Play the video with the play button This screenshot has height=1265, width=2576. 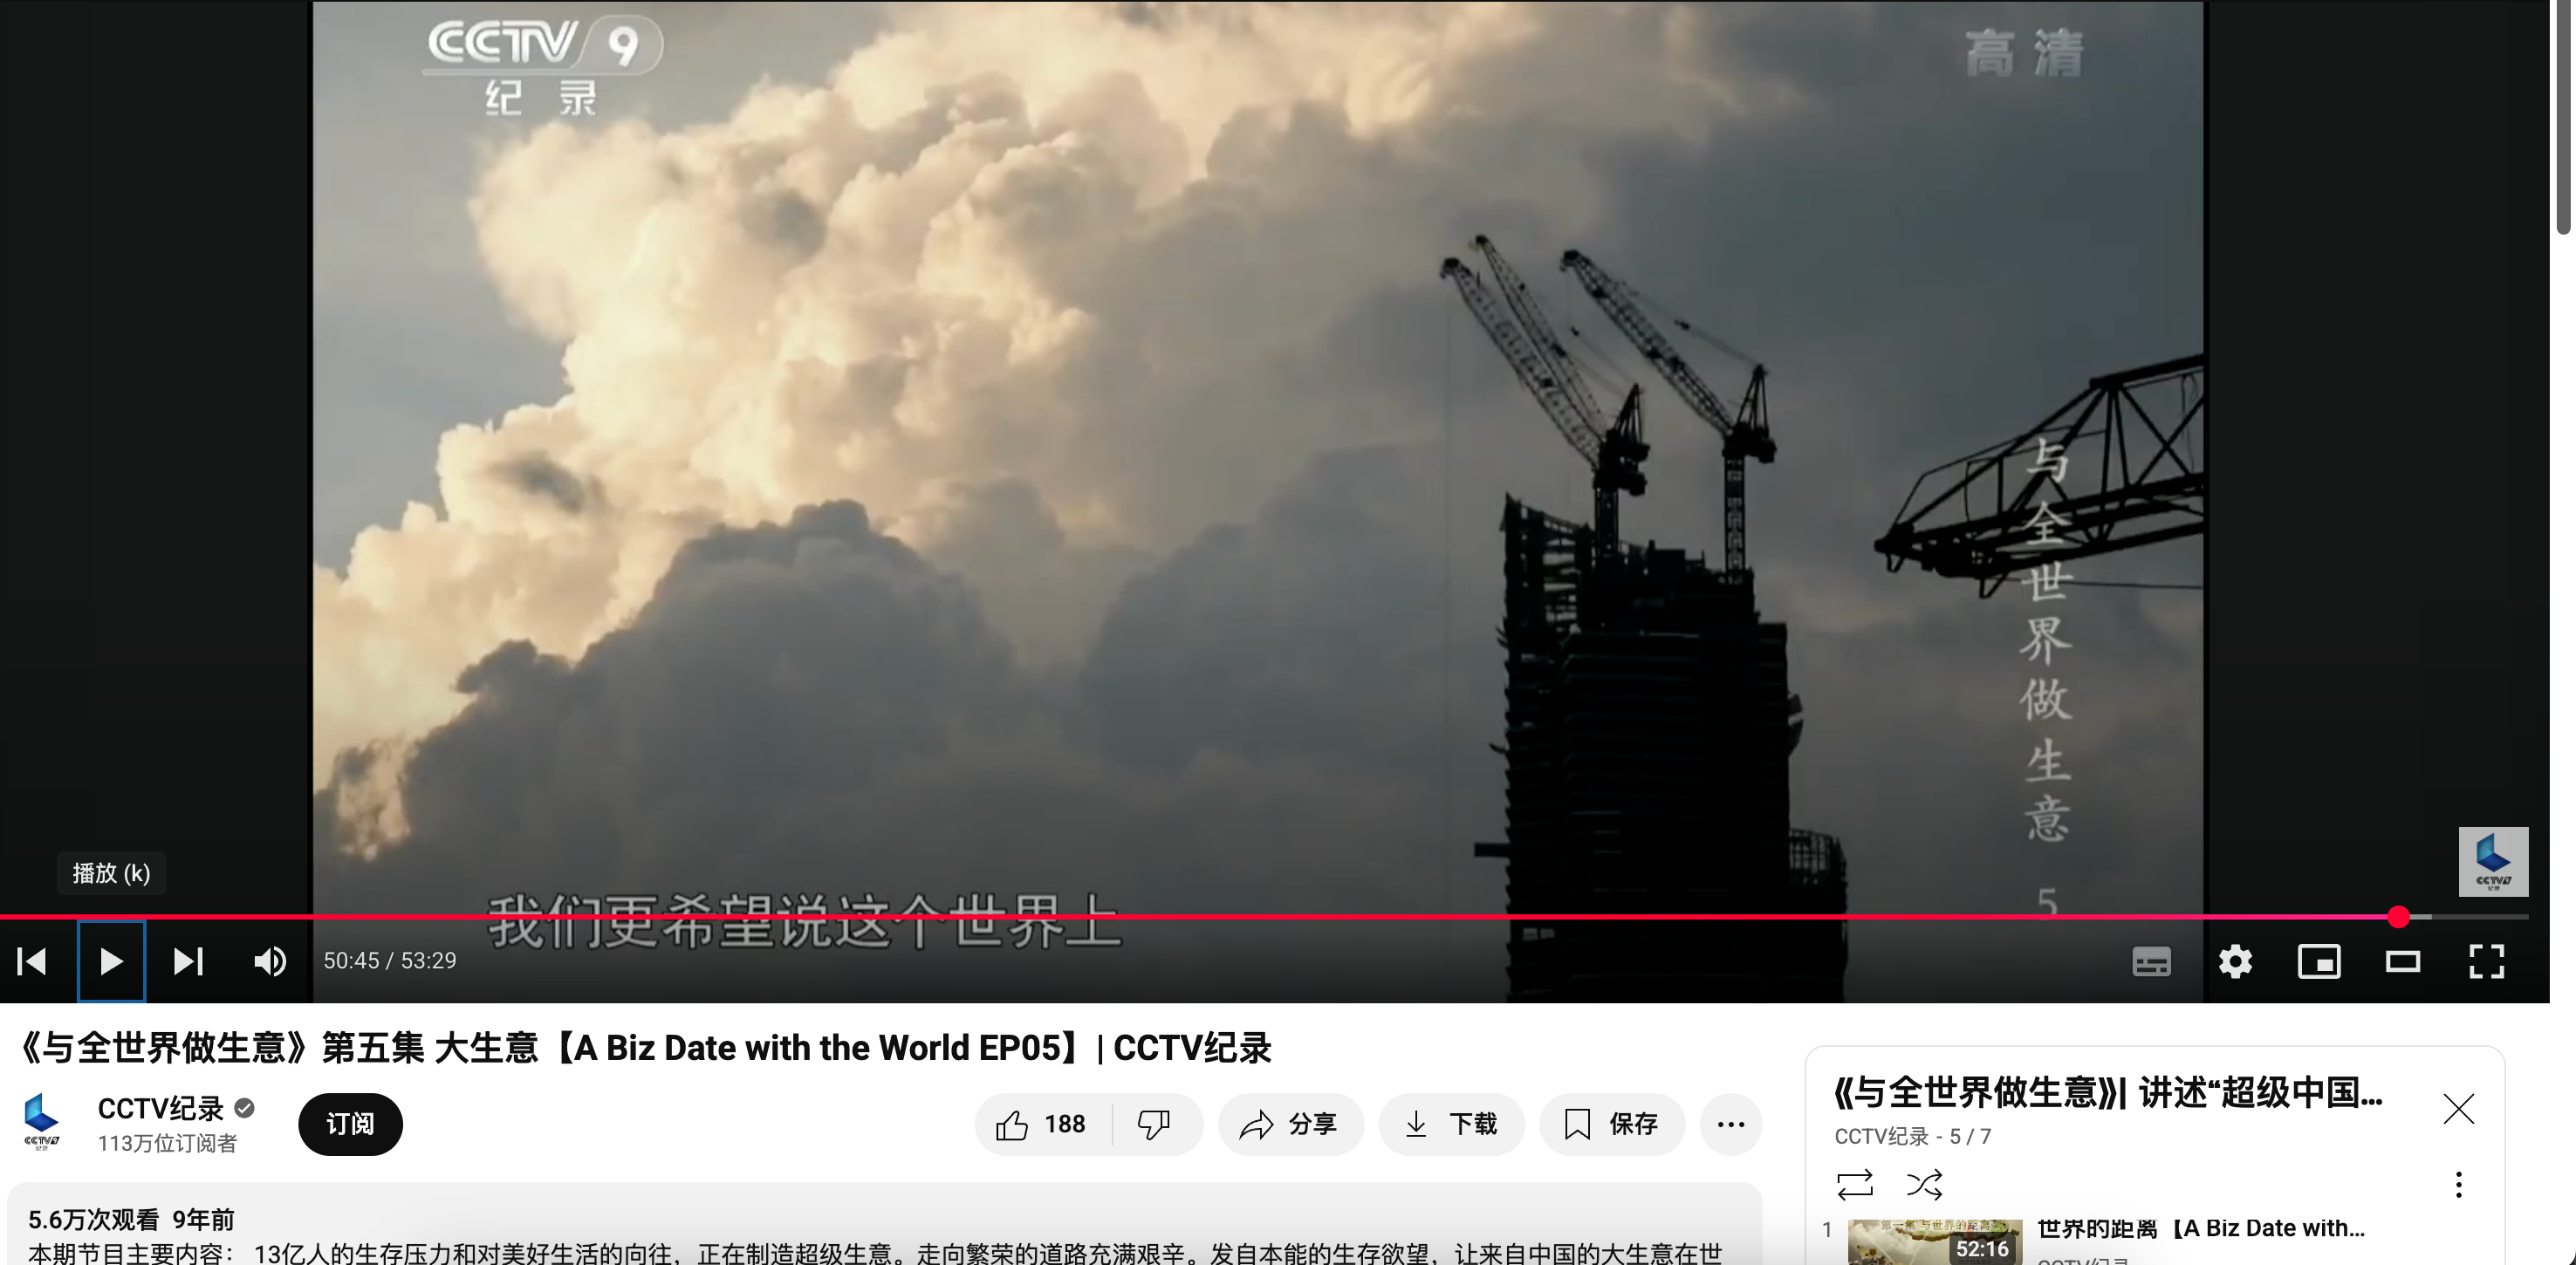111,961
